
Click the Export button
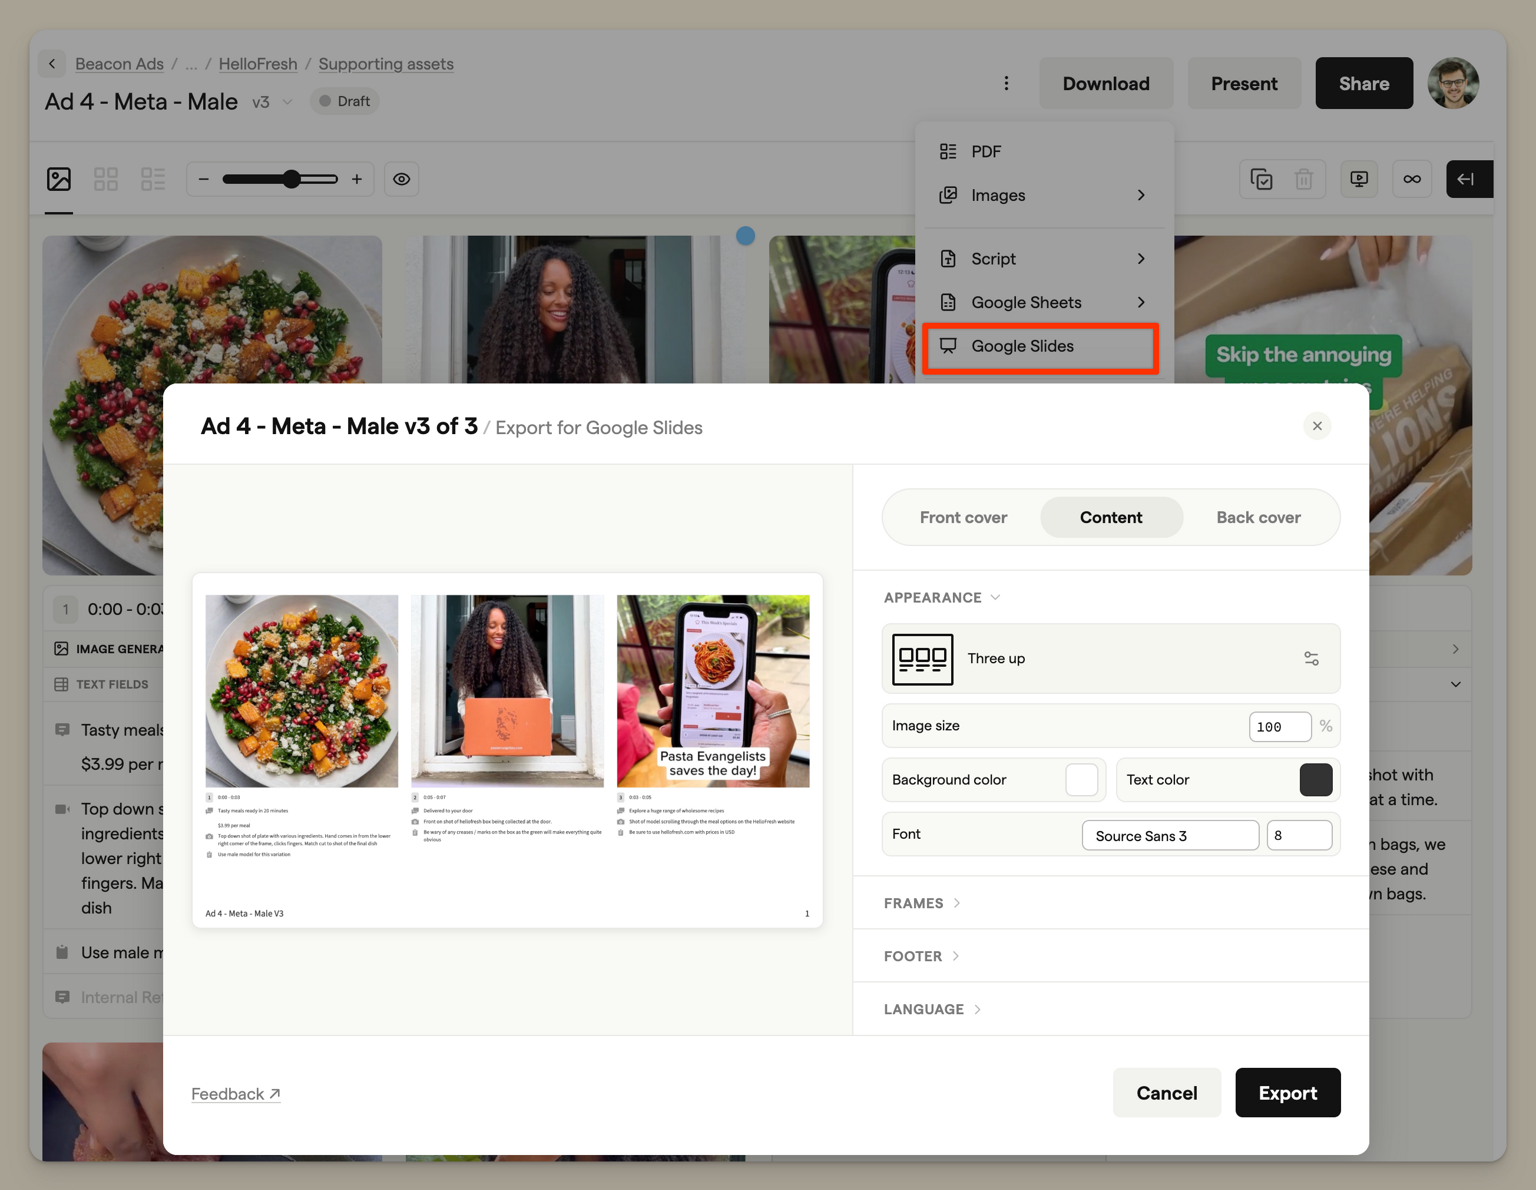[1287, 1093]
